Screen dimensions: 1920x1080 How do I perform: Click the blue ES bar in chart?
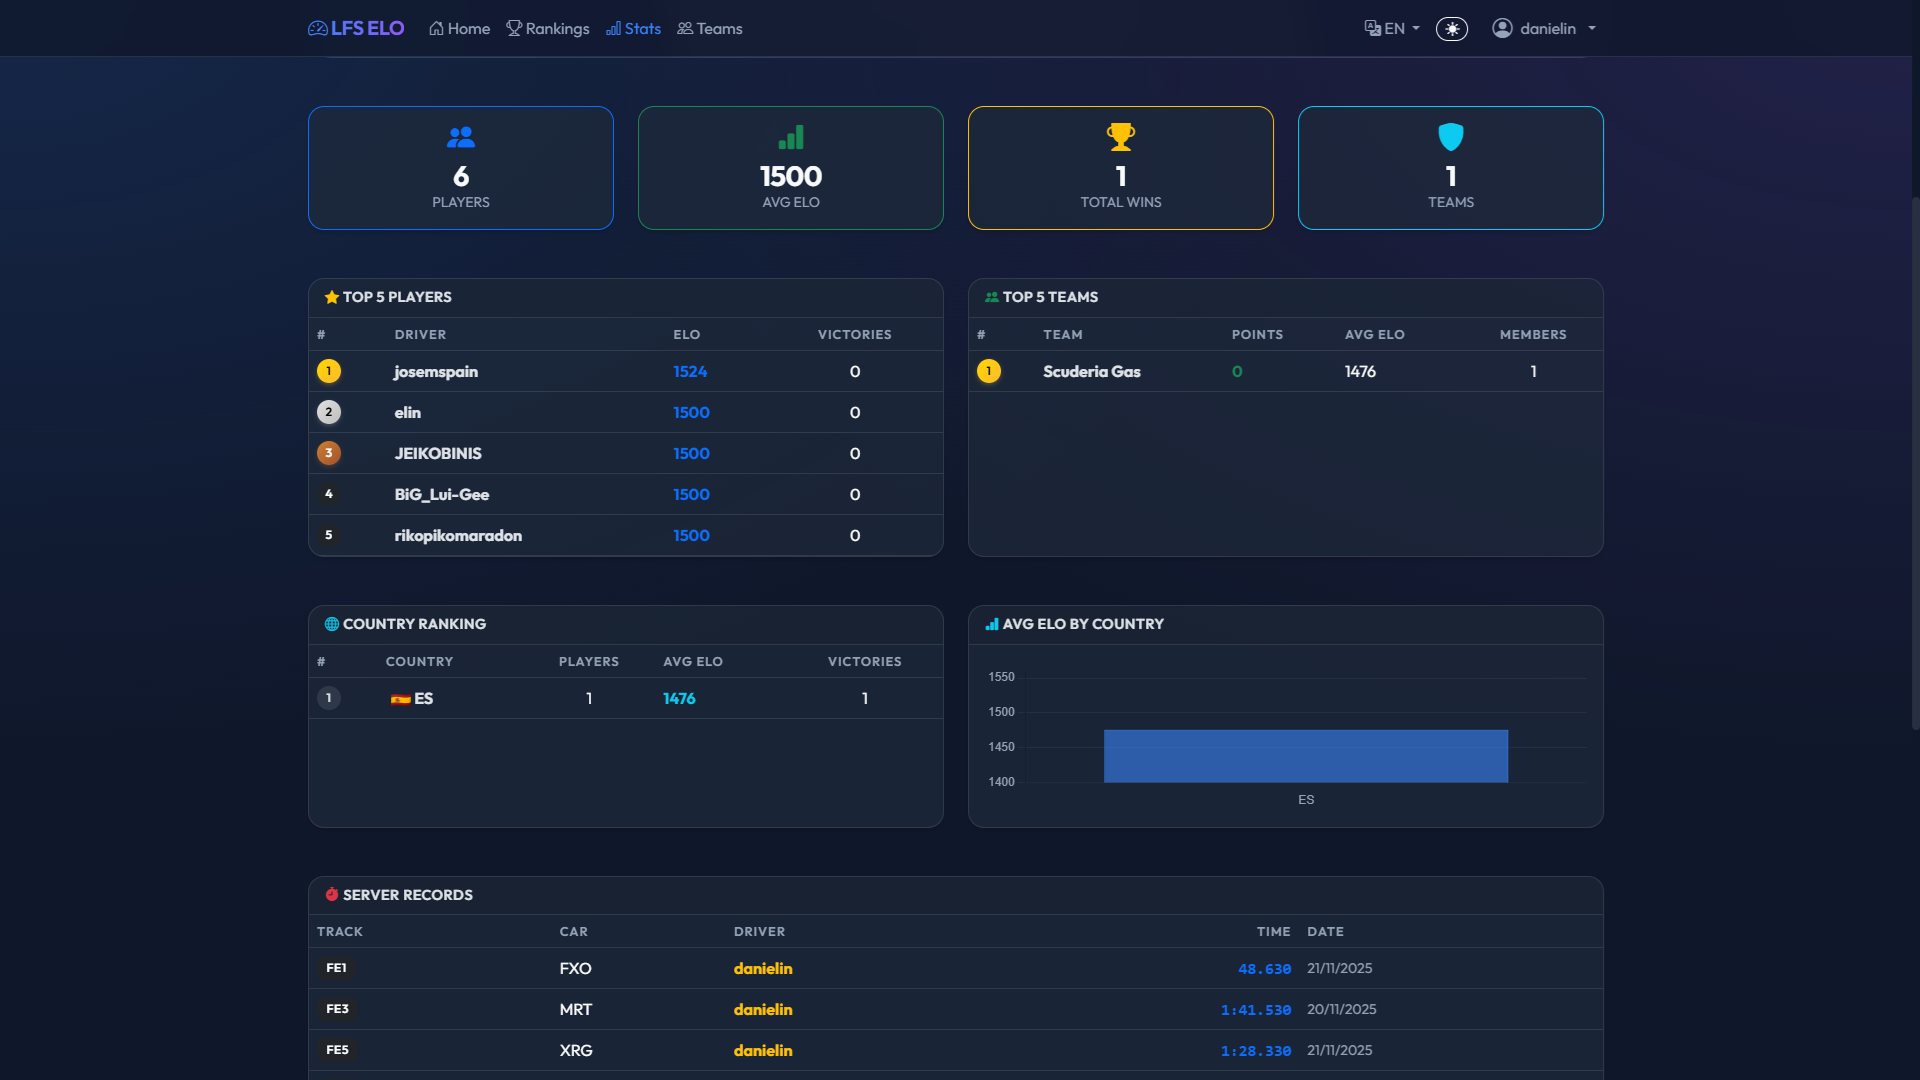click(x=1305, y=756)
